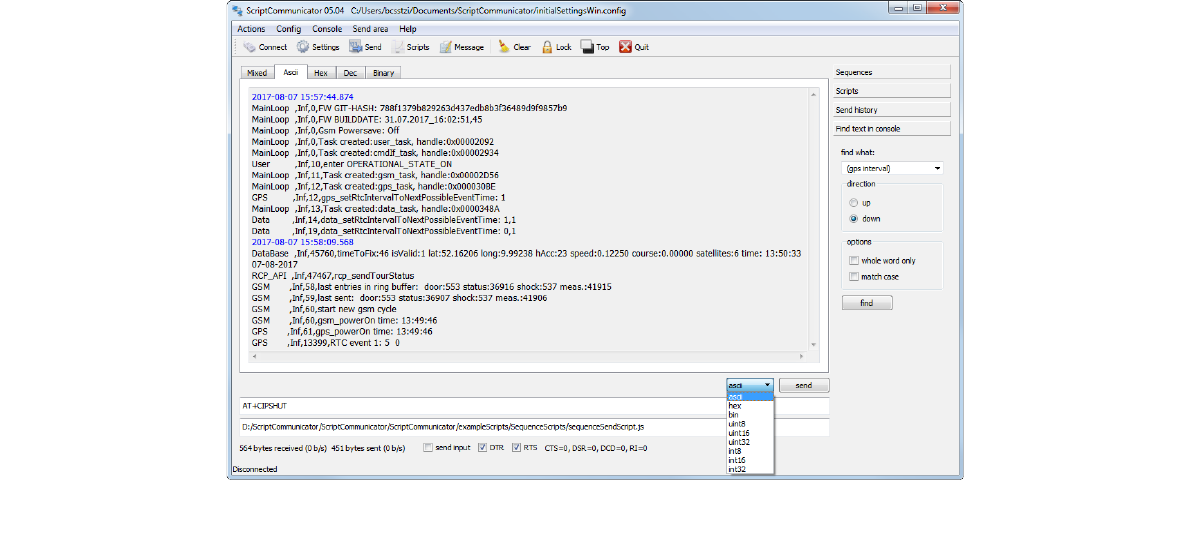Expand the Send history panel
This screenshot has height=560, width=1190.
(x=892, y=110)
